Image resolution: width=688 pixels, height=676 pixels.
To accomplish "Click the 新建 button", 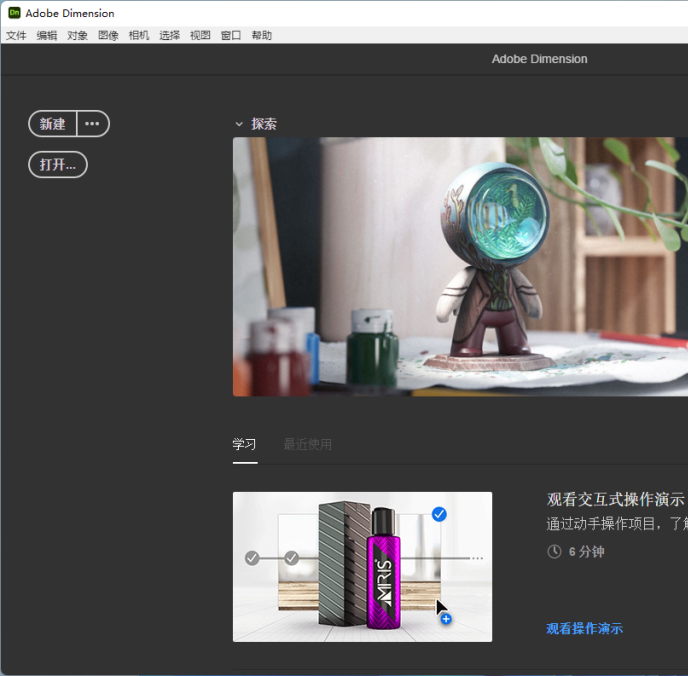I will (x=53, y=124).
